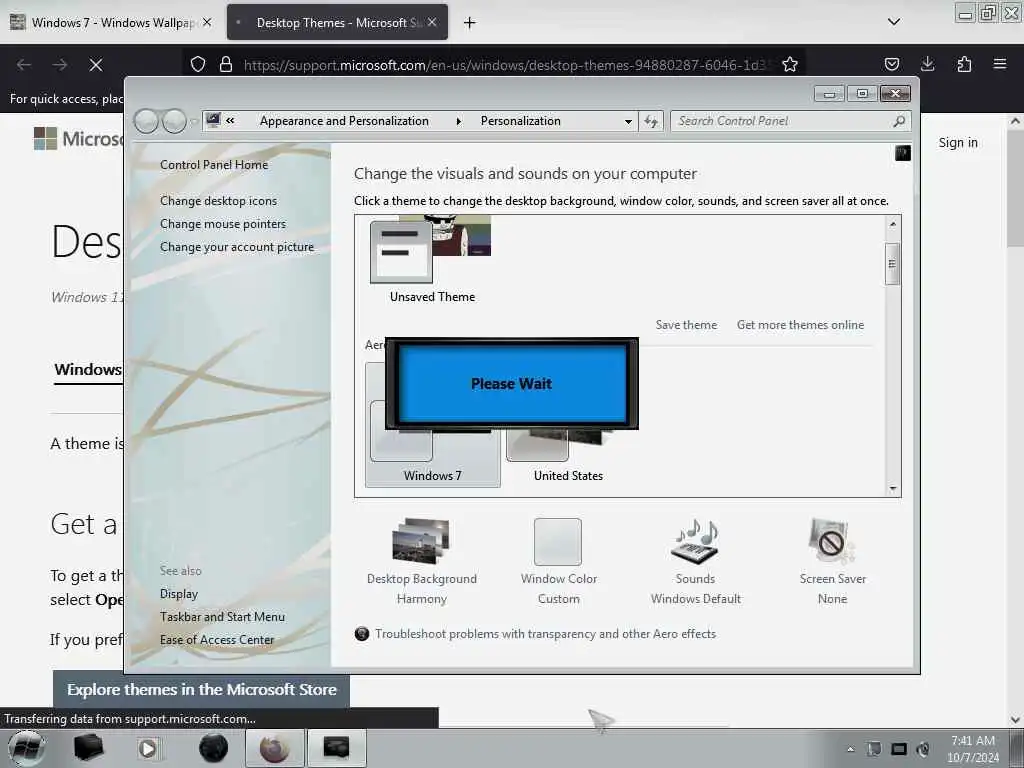The height and width of the screenshot is (768, 1024).
Task: Click Appearance and Personalization breadcrumb
Action: (344, 121)
